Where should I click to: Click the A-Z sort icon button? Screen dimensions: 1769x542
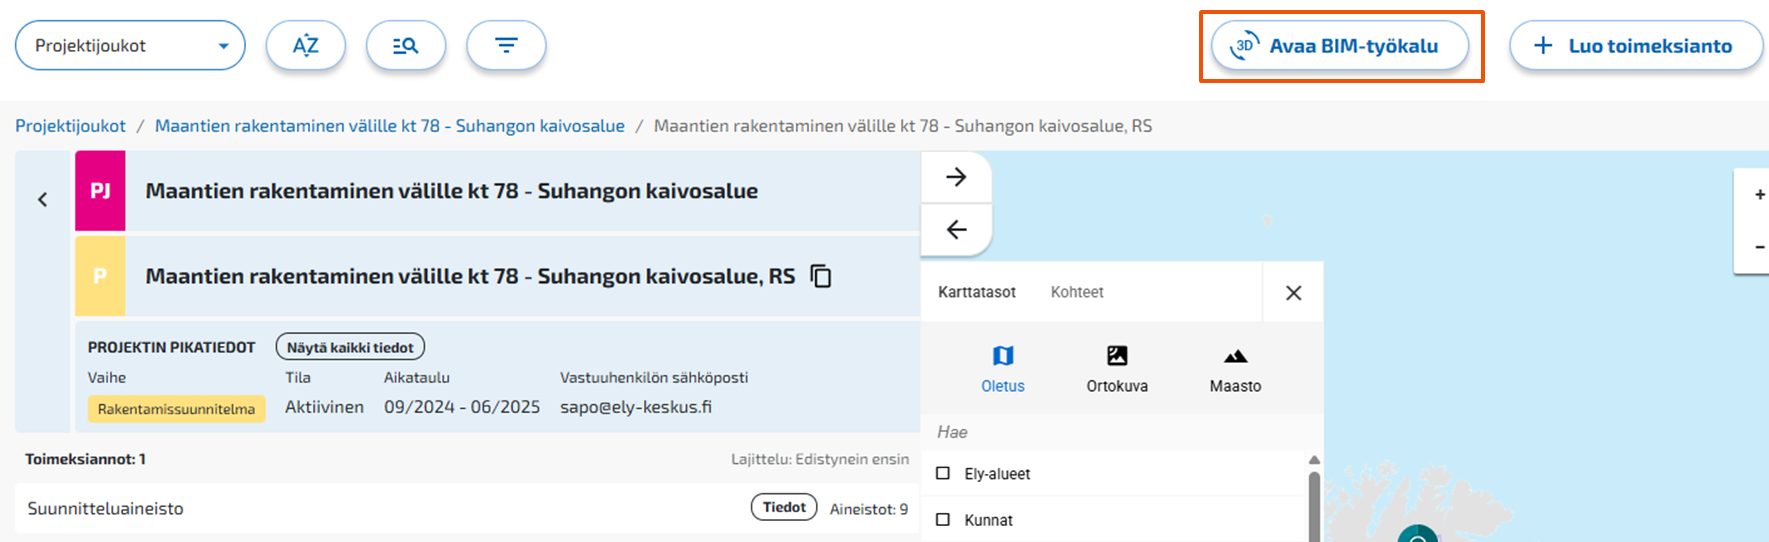305,46
